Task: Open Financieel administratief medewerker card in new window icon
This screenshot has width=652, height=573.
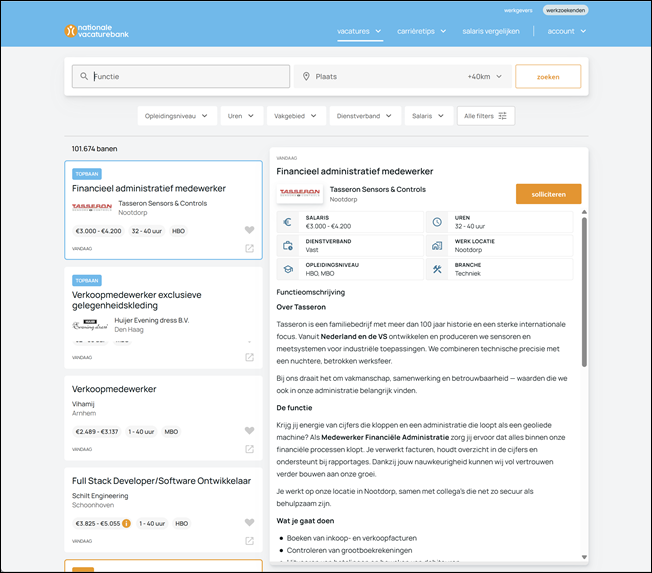Action: pos(249,249)
